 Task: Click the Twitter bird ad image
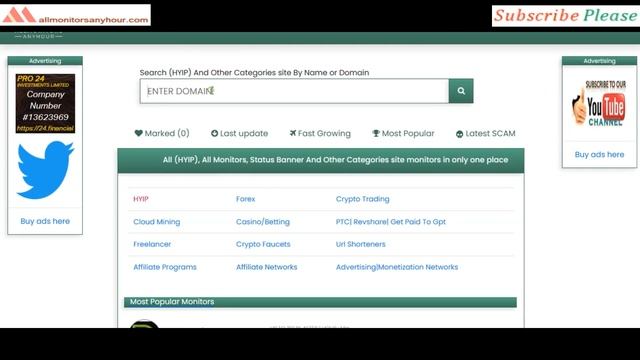[45, 170]
